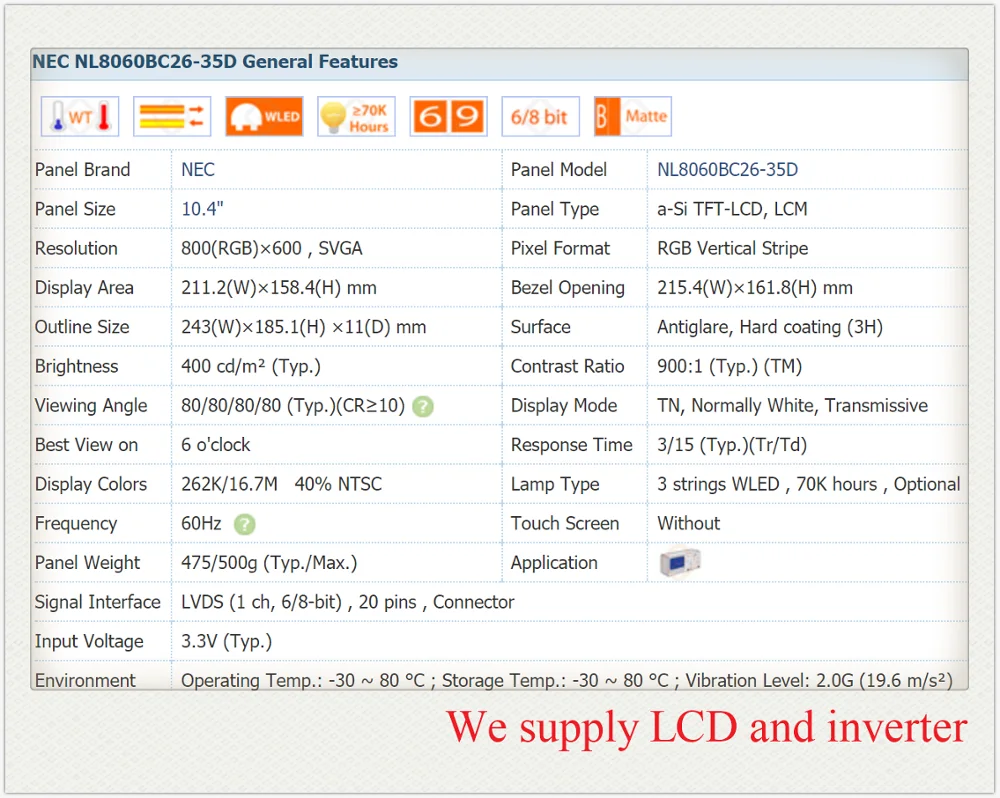
Task: Click the Frequency label
Action: coord(76,524)
